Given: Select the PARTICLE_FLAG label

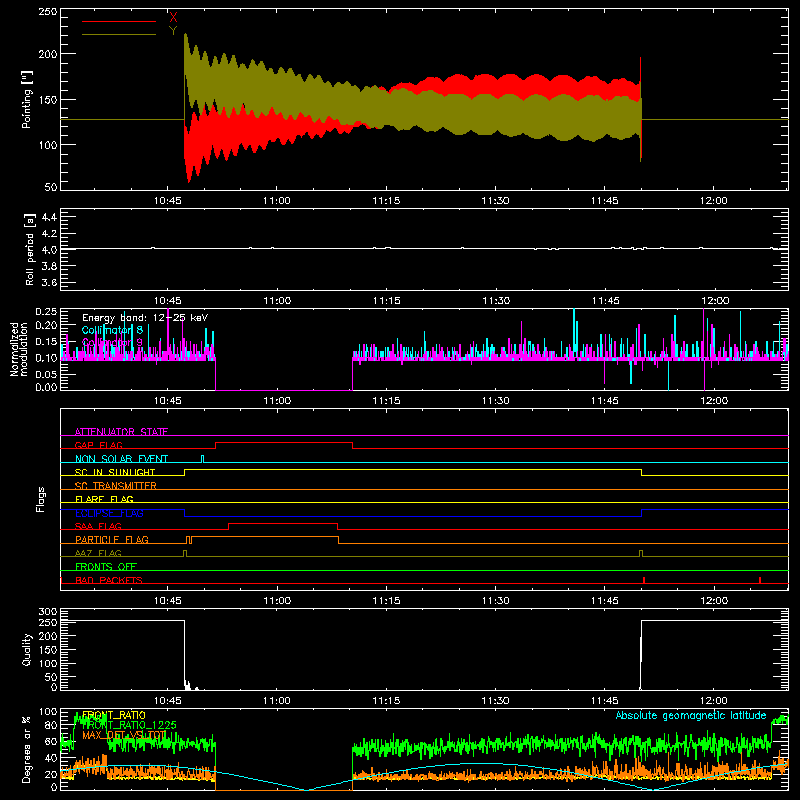Looking at the screenshot, I should (112, 539).
